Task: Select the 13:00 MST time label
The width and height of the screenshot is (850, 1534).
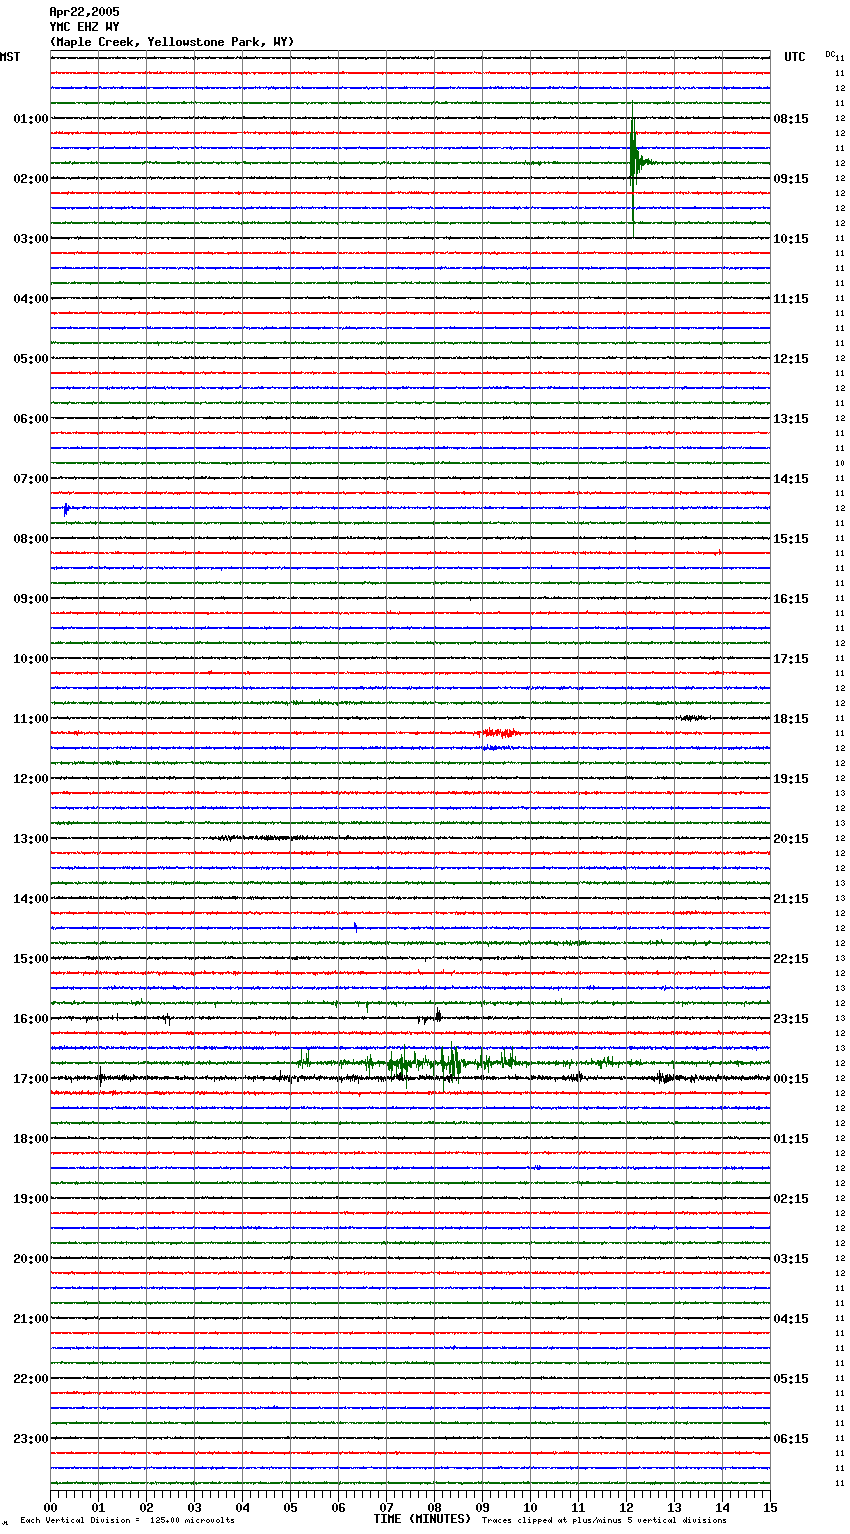Action: [x=31, y=839]
